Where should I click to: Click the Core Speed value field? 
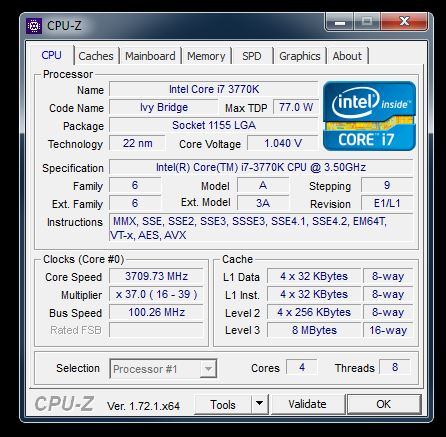coord(156,276)
